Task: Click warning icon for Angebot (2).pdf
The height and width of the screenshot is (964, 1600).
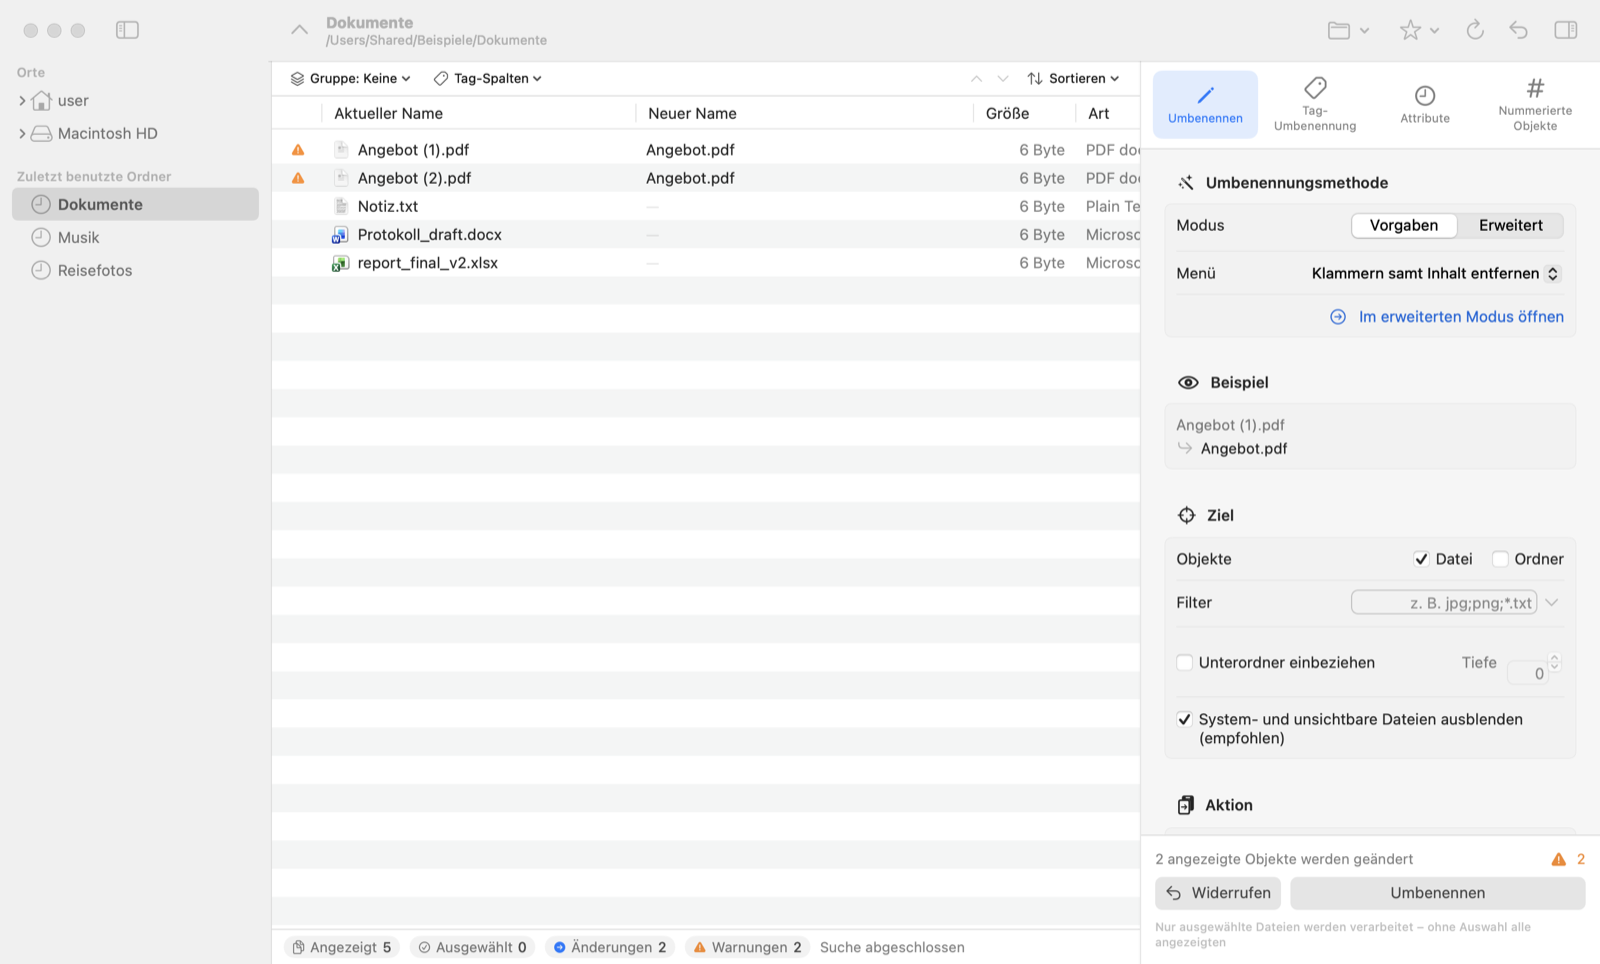Action: [x=298, y=178]
